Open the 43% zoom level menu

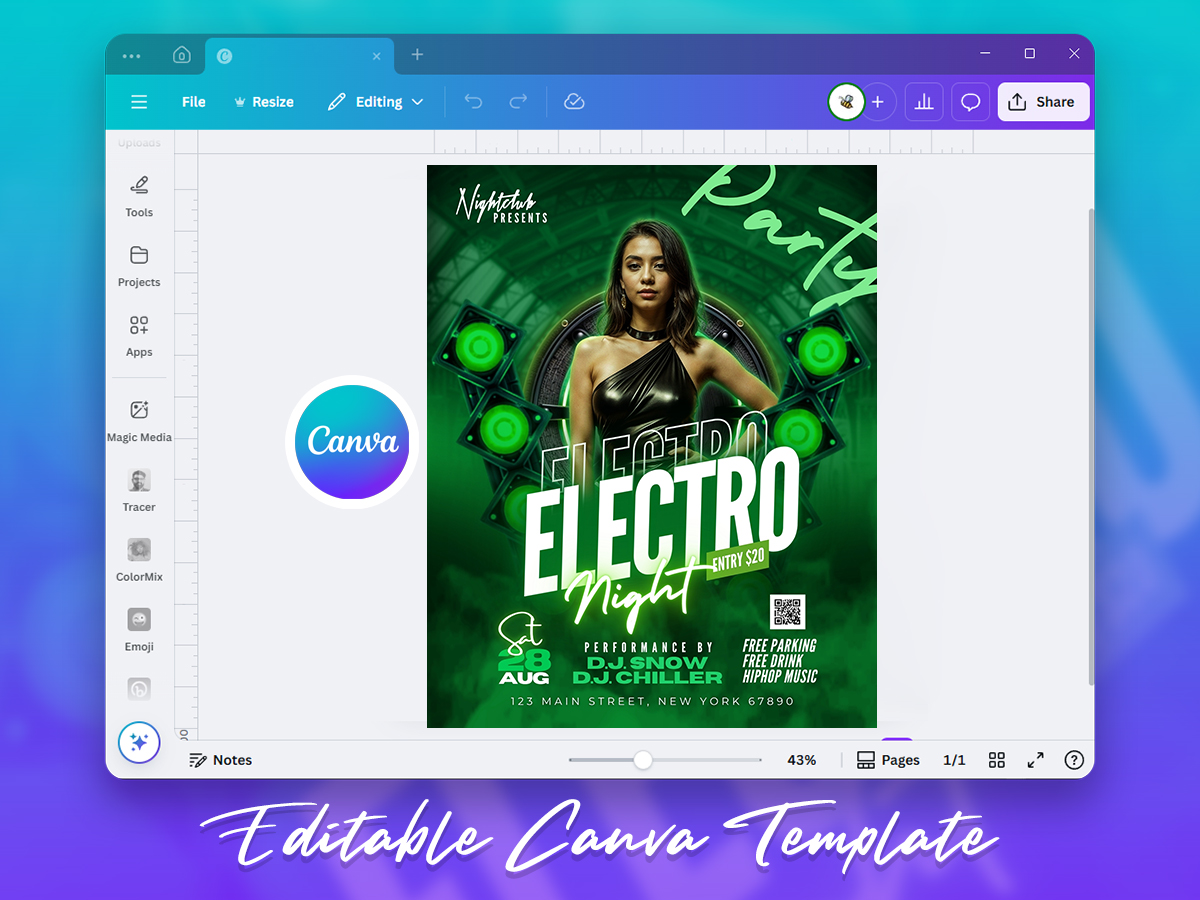801,760
